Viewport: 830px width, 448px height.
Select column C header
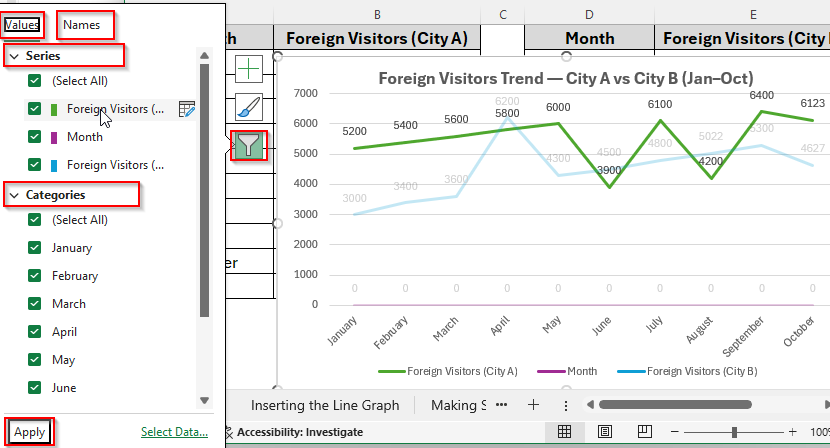(503, 15)
